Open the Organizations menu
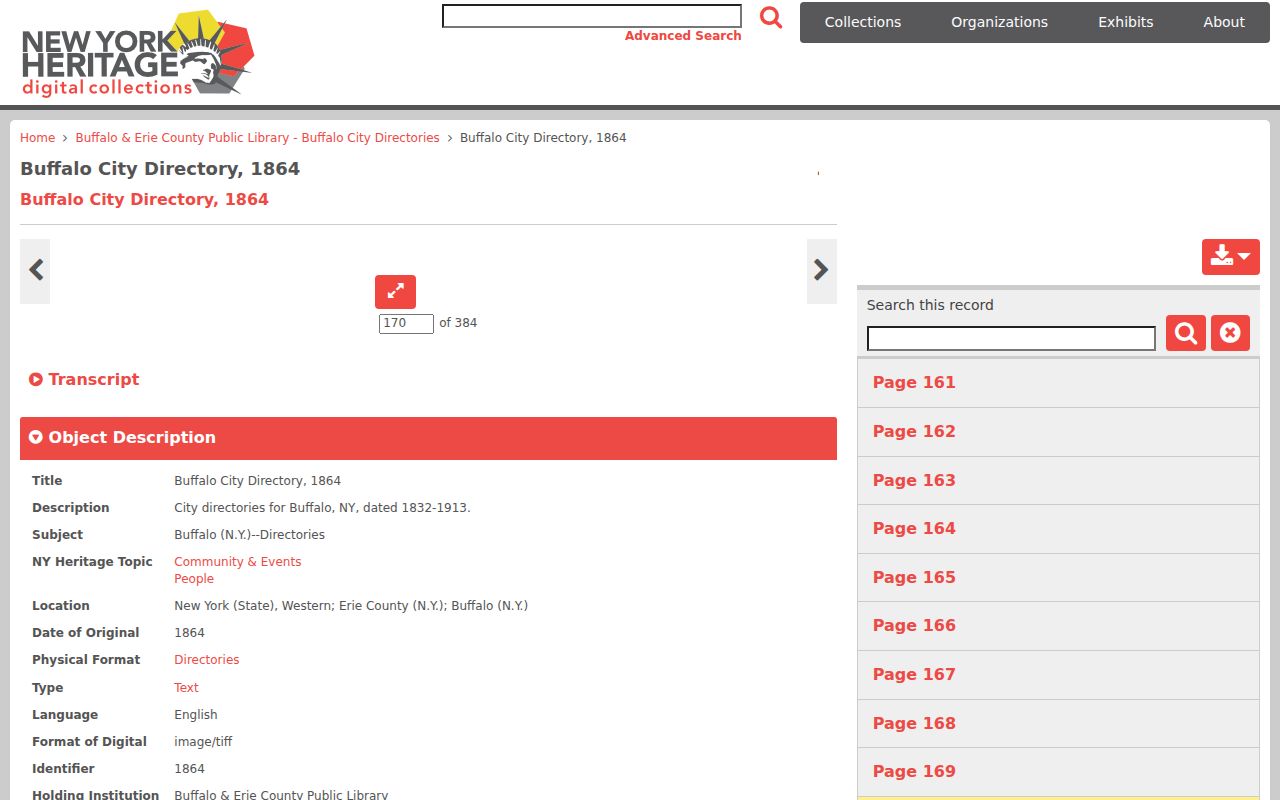 coord(999,22)
